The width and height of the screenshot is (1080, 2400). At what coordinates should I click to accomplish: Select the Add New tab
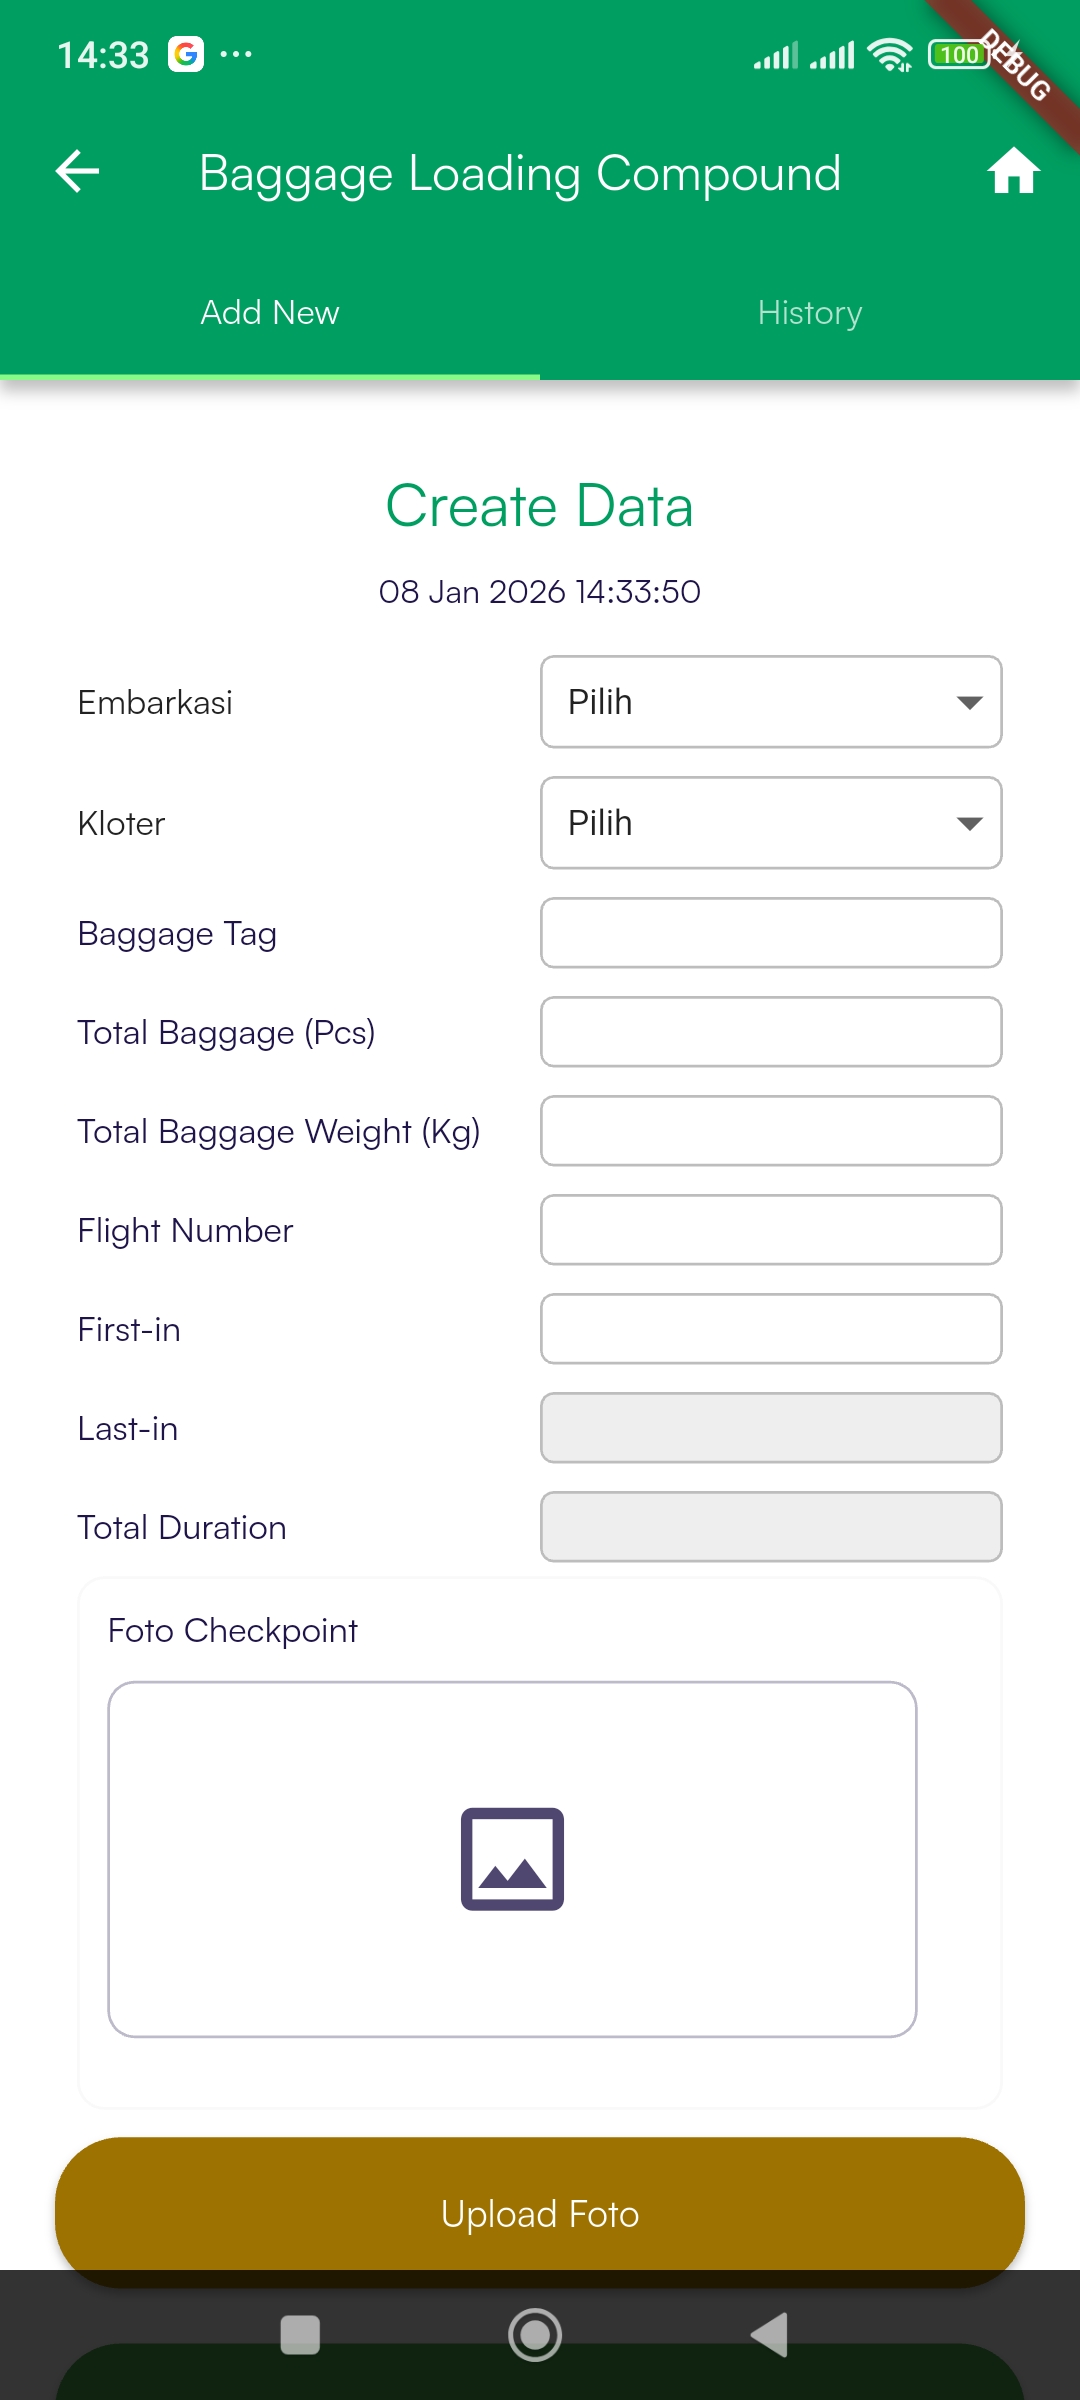pos(270,313)
